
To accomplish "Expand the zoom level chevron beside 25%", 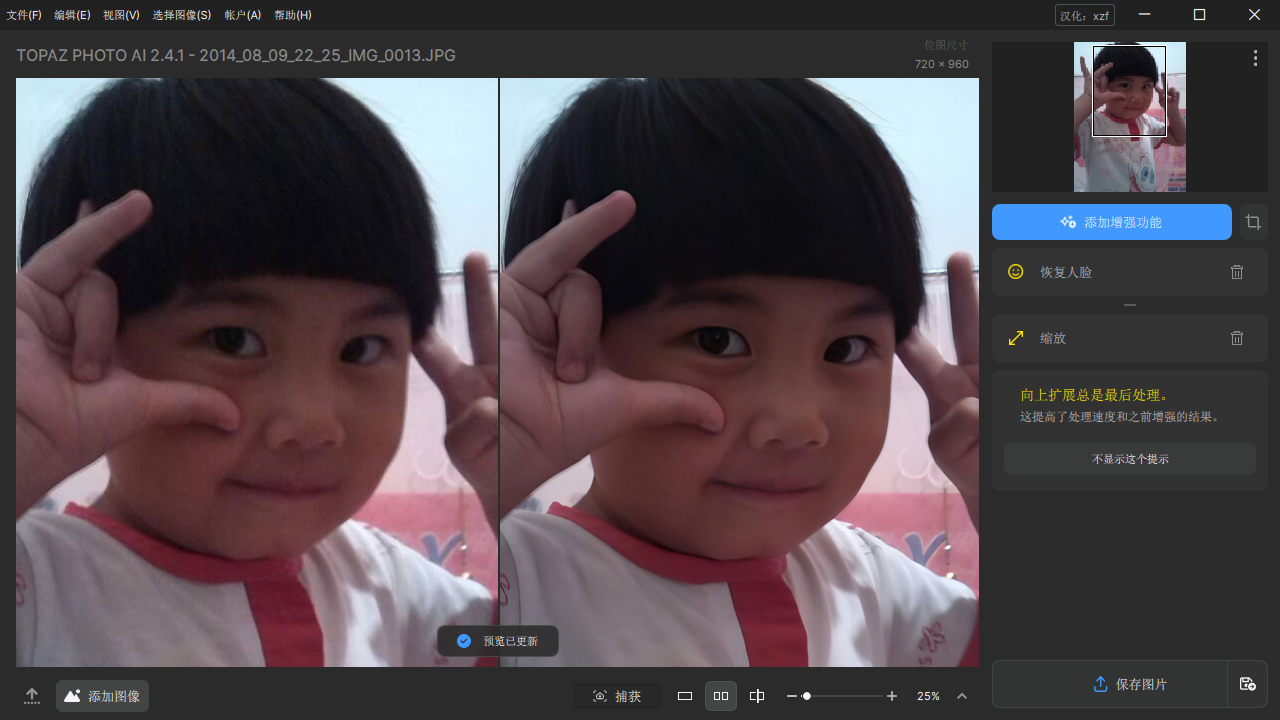I will tap(961, 695).
